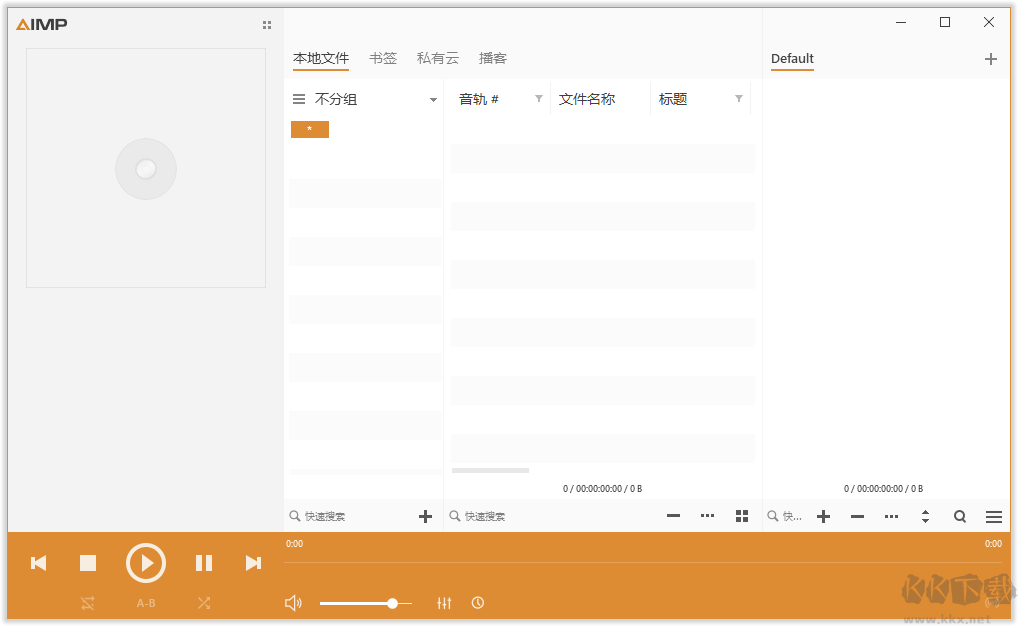Image resolution: width=1018 pixels, height=626 pixels.
Task: Open the scheduler clock icon
Action: [478, 603]
